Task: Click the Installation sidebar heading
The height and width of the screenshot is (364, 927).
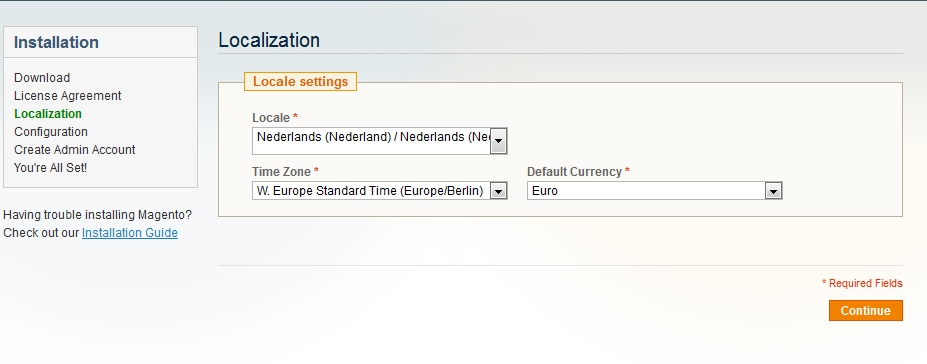Action: click(56, 43)
